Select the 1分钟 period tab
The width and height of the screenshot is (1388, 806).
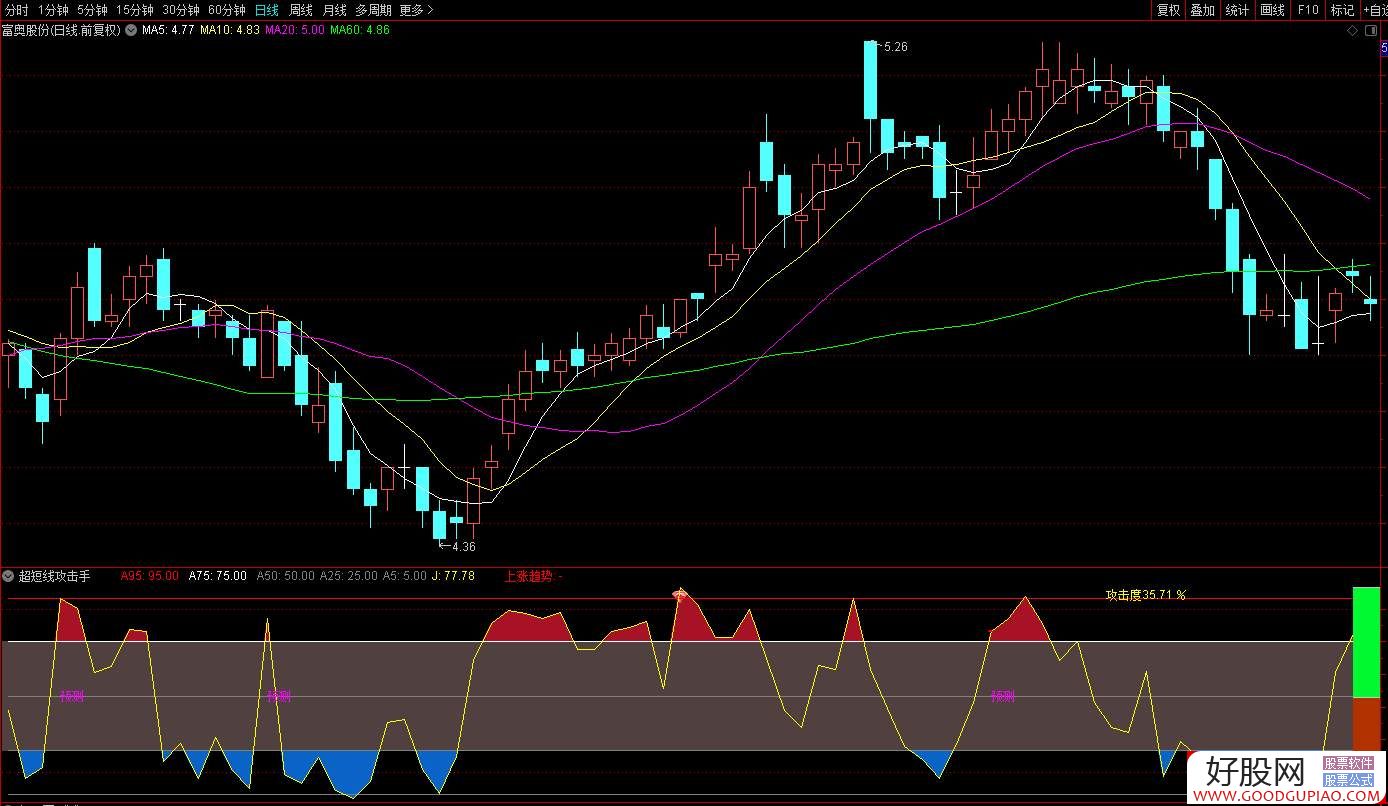[x=53, y=10]
